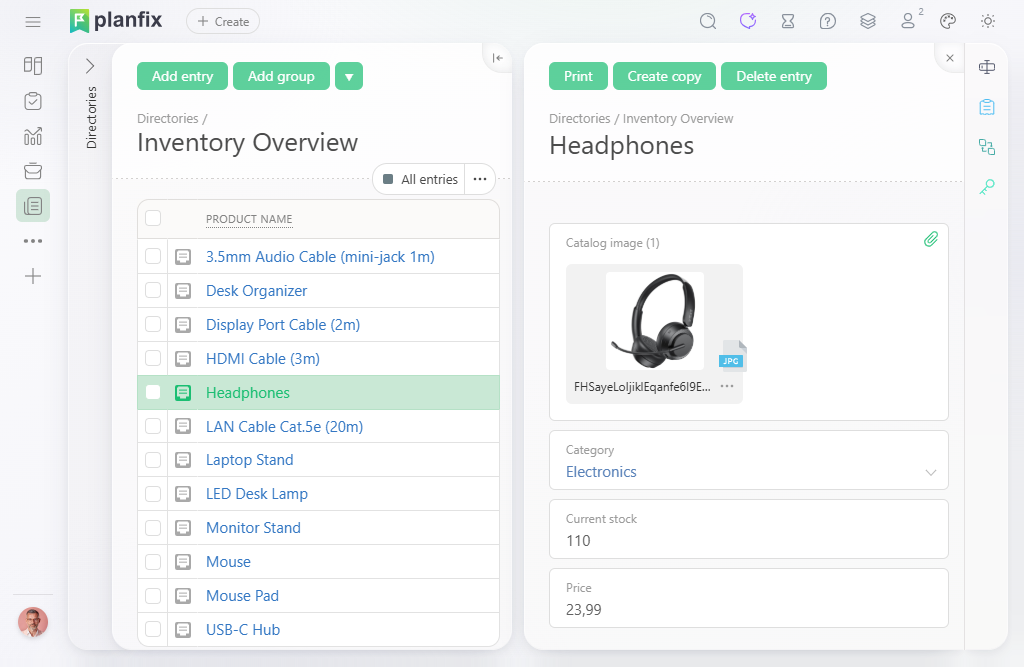
Task: Open the entry icon for Mouse Pad row
Action: coord(183,596)
